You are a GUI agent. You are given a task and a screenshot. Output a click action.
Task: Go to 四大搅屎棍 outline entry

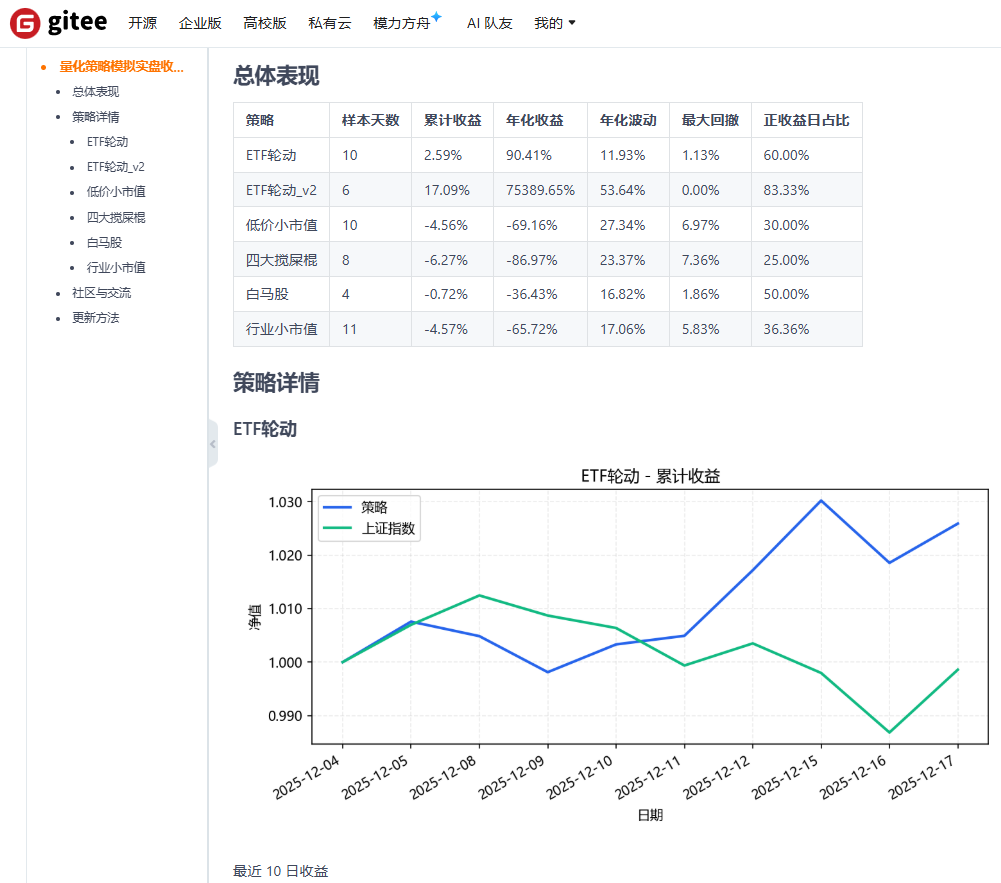tap(116, 217)
